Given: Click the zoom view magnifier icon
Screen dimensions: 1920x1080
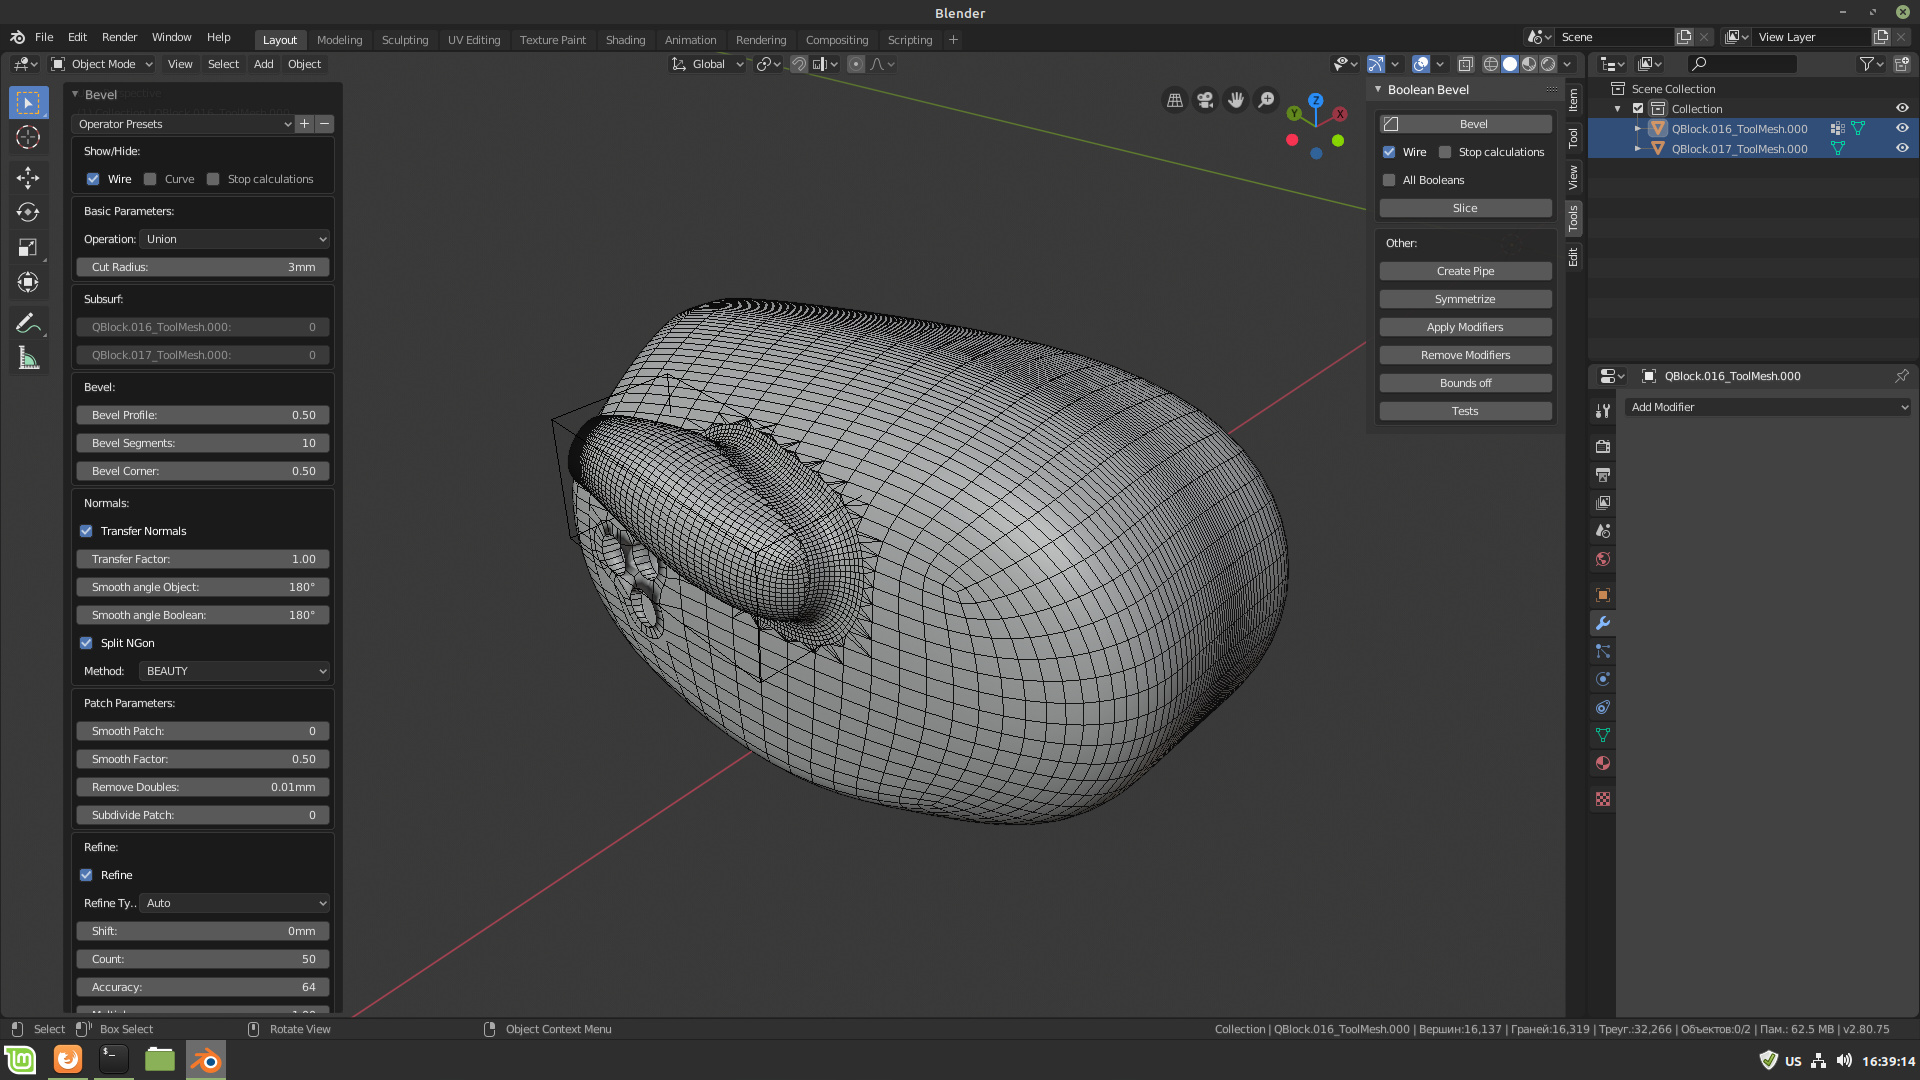Looking at the screenshot, I should (1266, 100).
